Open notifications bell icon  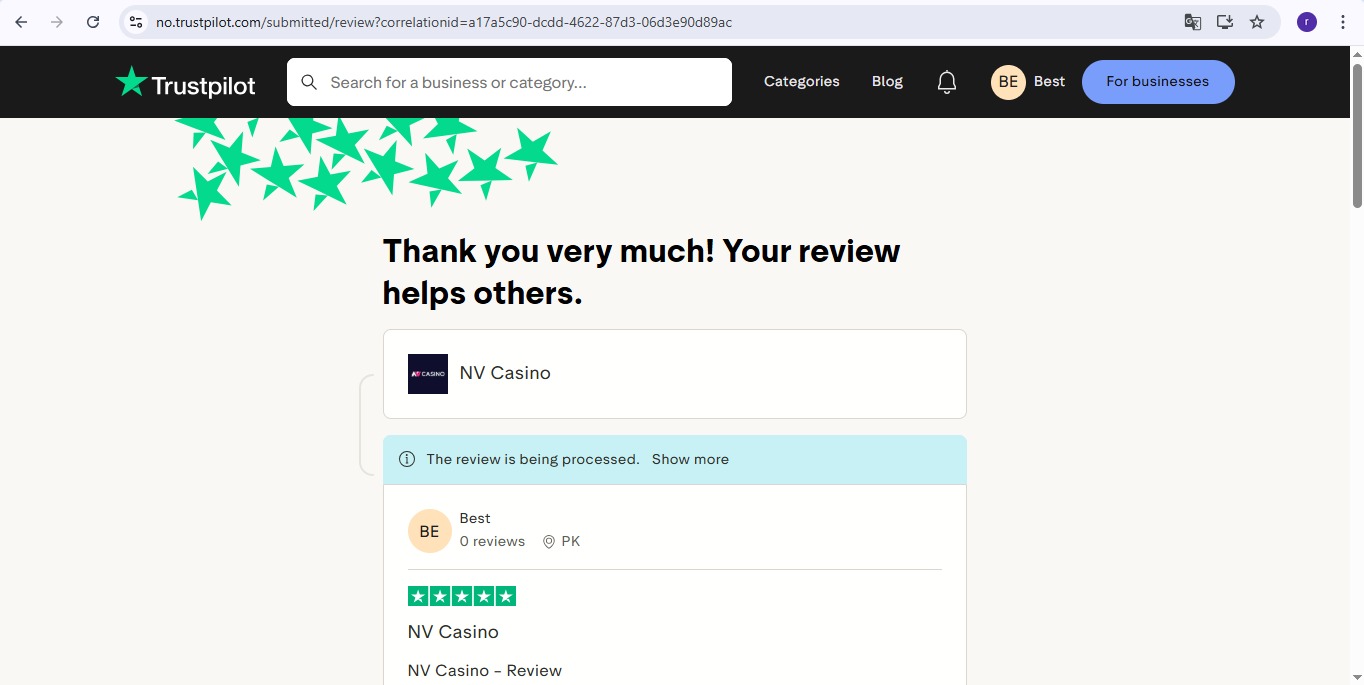point(947,82)
